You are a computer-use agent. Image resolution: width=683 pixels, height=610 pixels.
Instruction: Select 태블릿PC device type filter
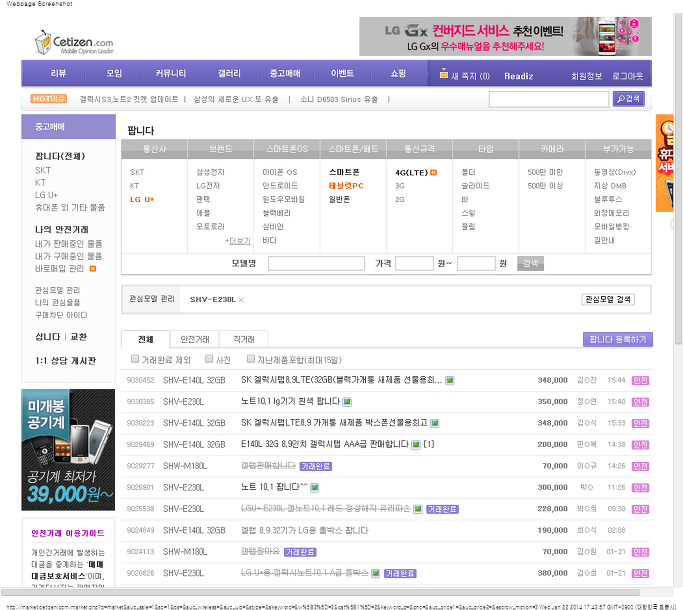tap(346, 186)
